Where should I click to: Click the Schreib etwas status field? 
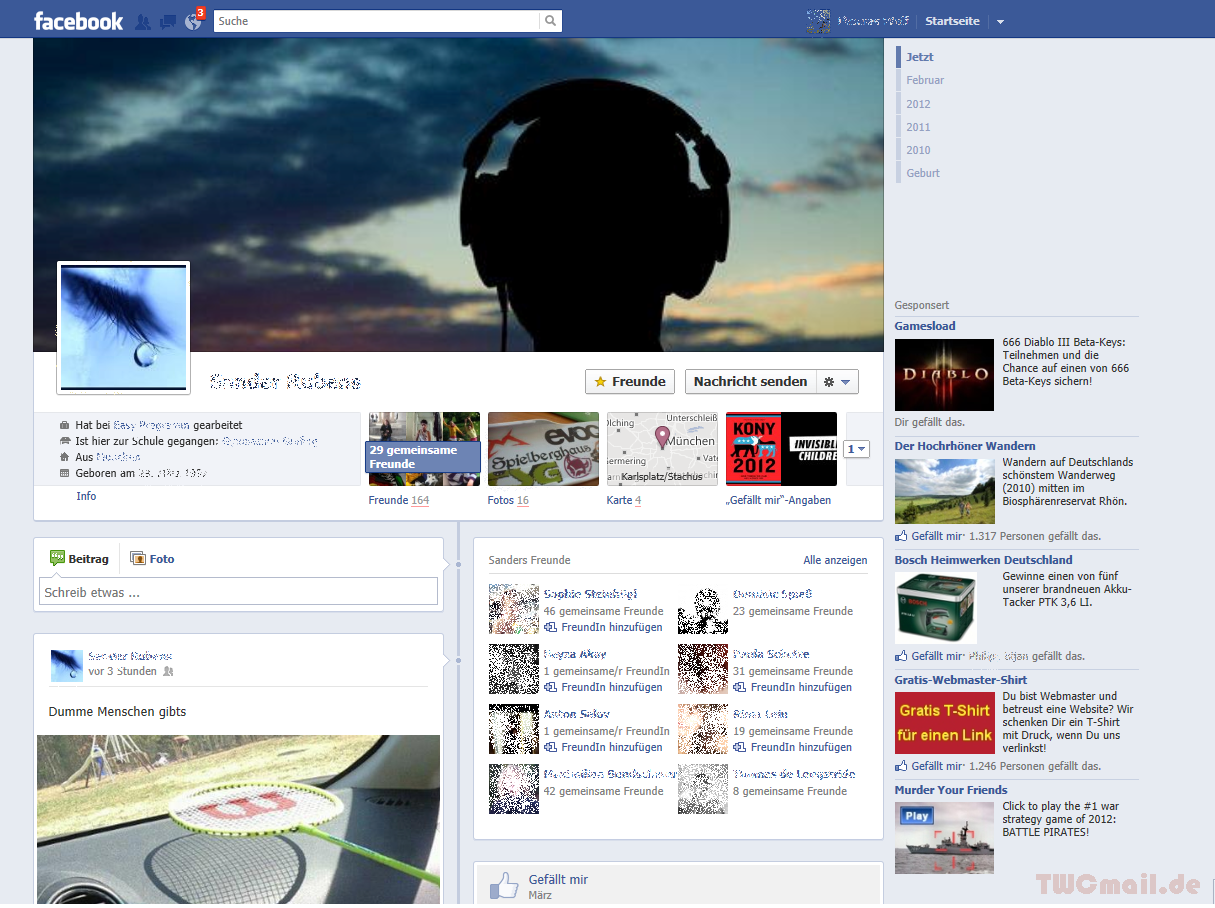pos(238,592)
